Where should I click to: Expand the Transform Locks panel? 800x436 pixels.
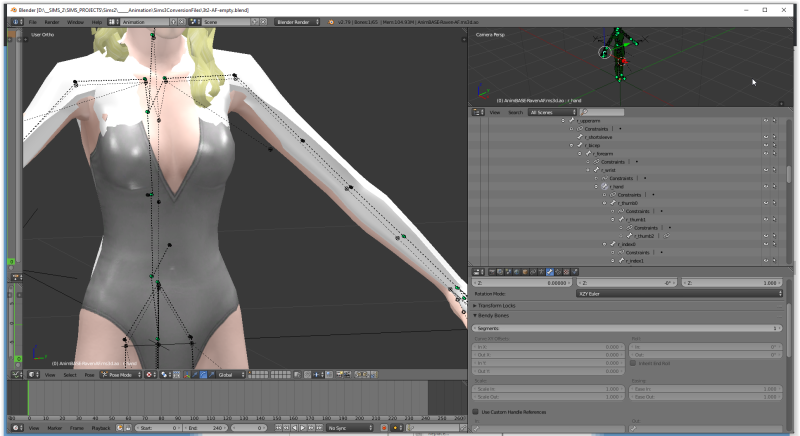pyautogui.click(x=497, y=305)
